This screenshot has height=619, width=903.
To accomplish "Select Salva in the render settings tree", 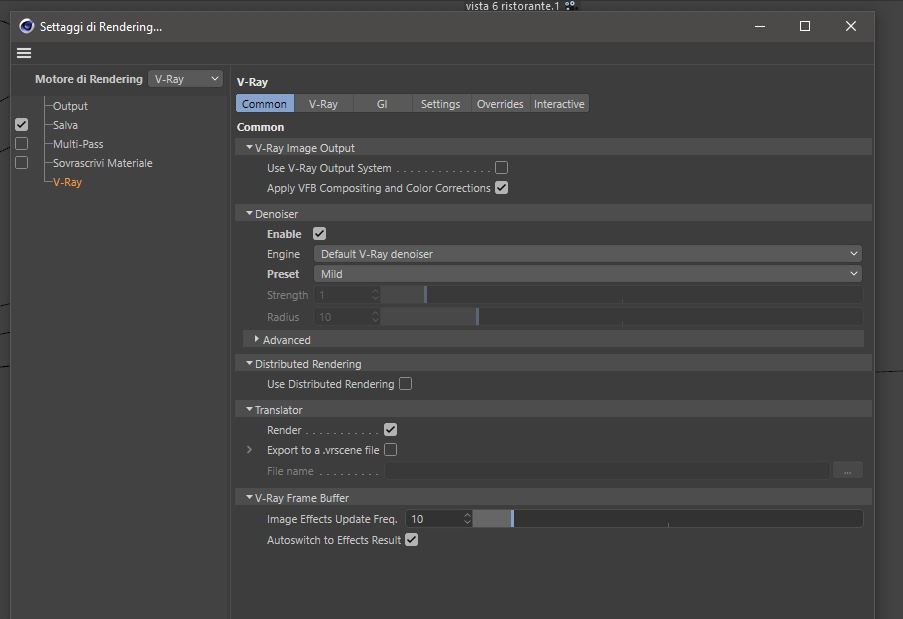I will (65, 125).
